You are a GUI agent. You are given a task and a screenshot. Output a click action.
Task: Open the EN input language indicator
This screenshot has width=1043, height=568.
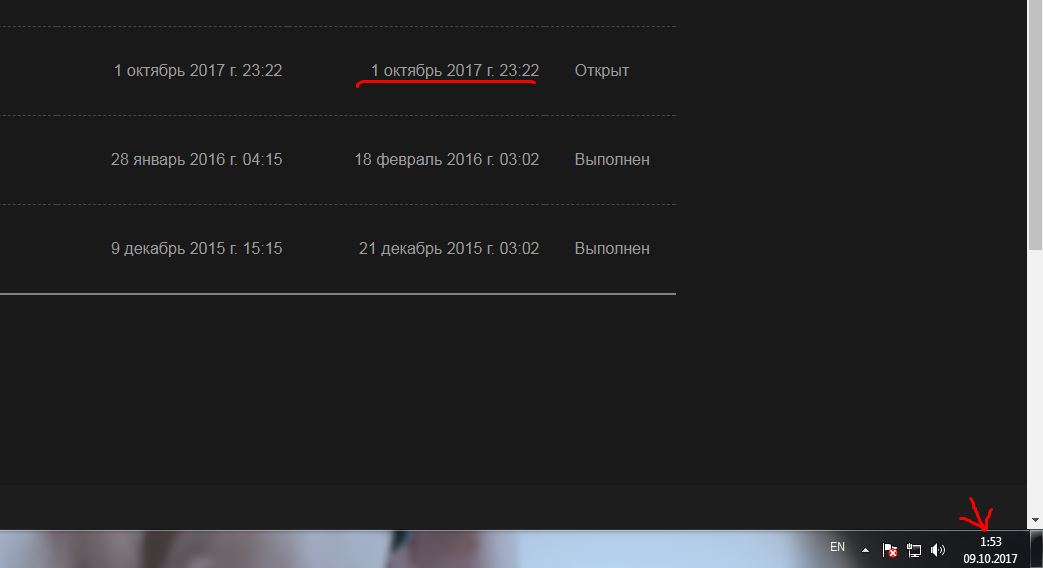[837, 547]
